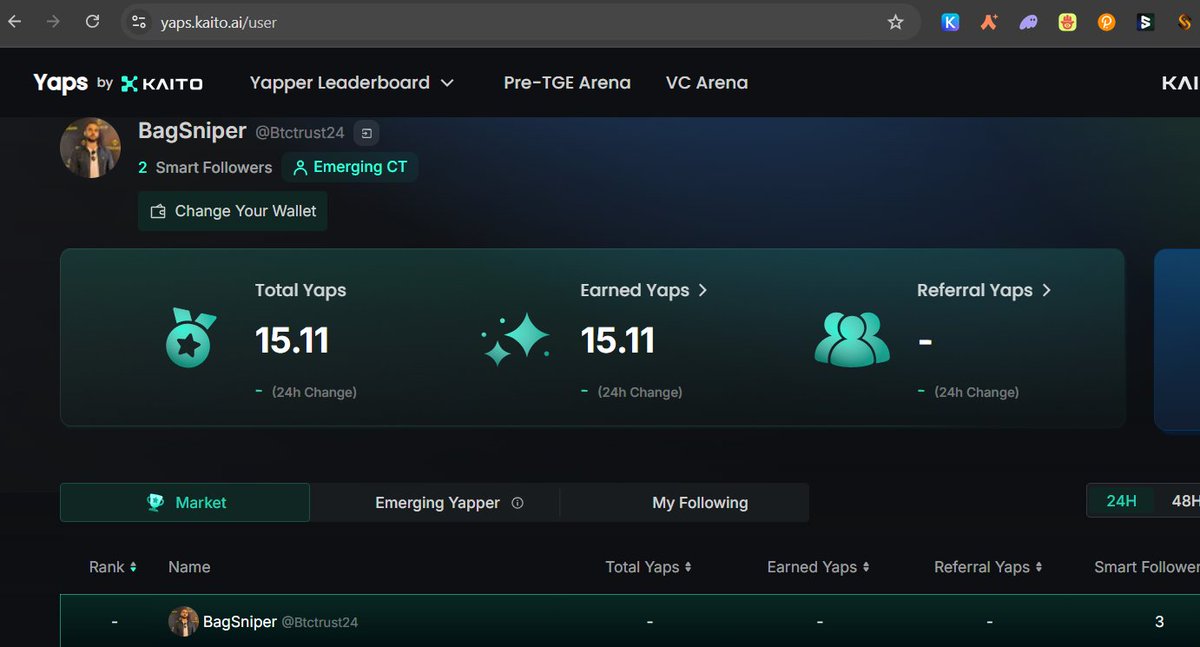Click the 2 Smart Followers link
This screenshot has width=1200, height=647.
coord(205,167)
